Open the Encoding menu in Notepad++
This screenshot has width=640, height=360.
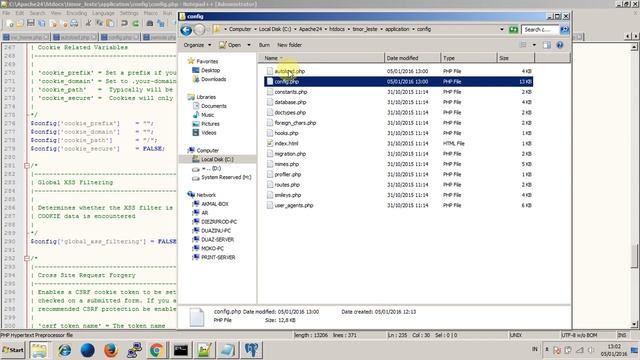[76, 13]
